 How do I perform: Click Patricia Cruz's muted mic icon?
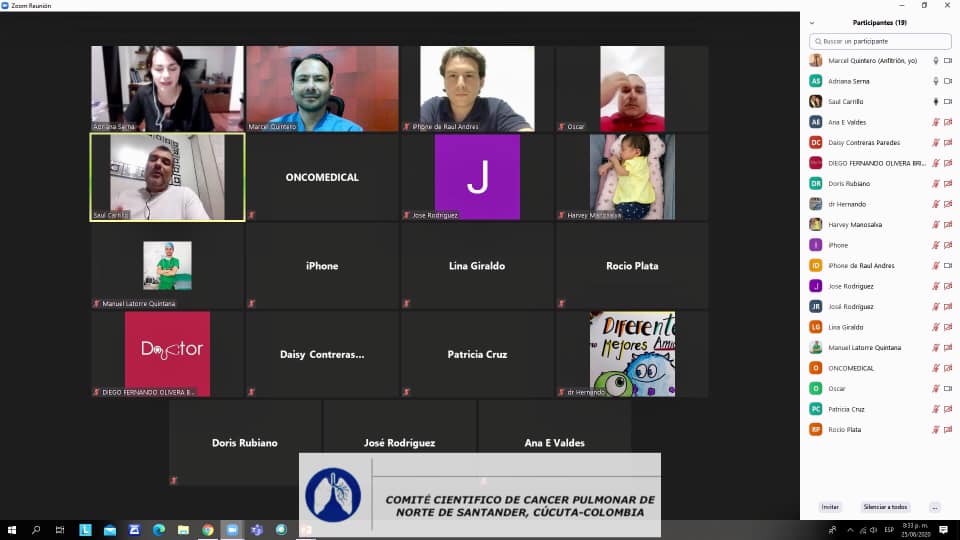point(936,410)
